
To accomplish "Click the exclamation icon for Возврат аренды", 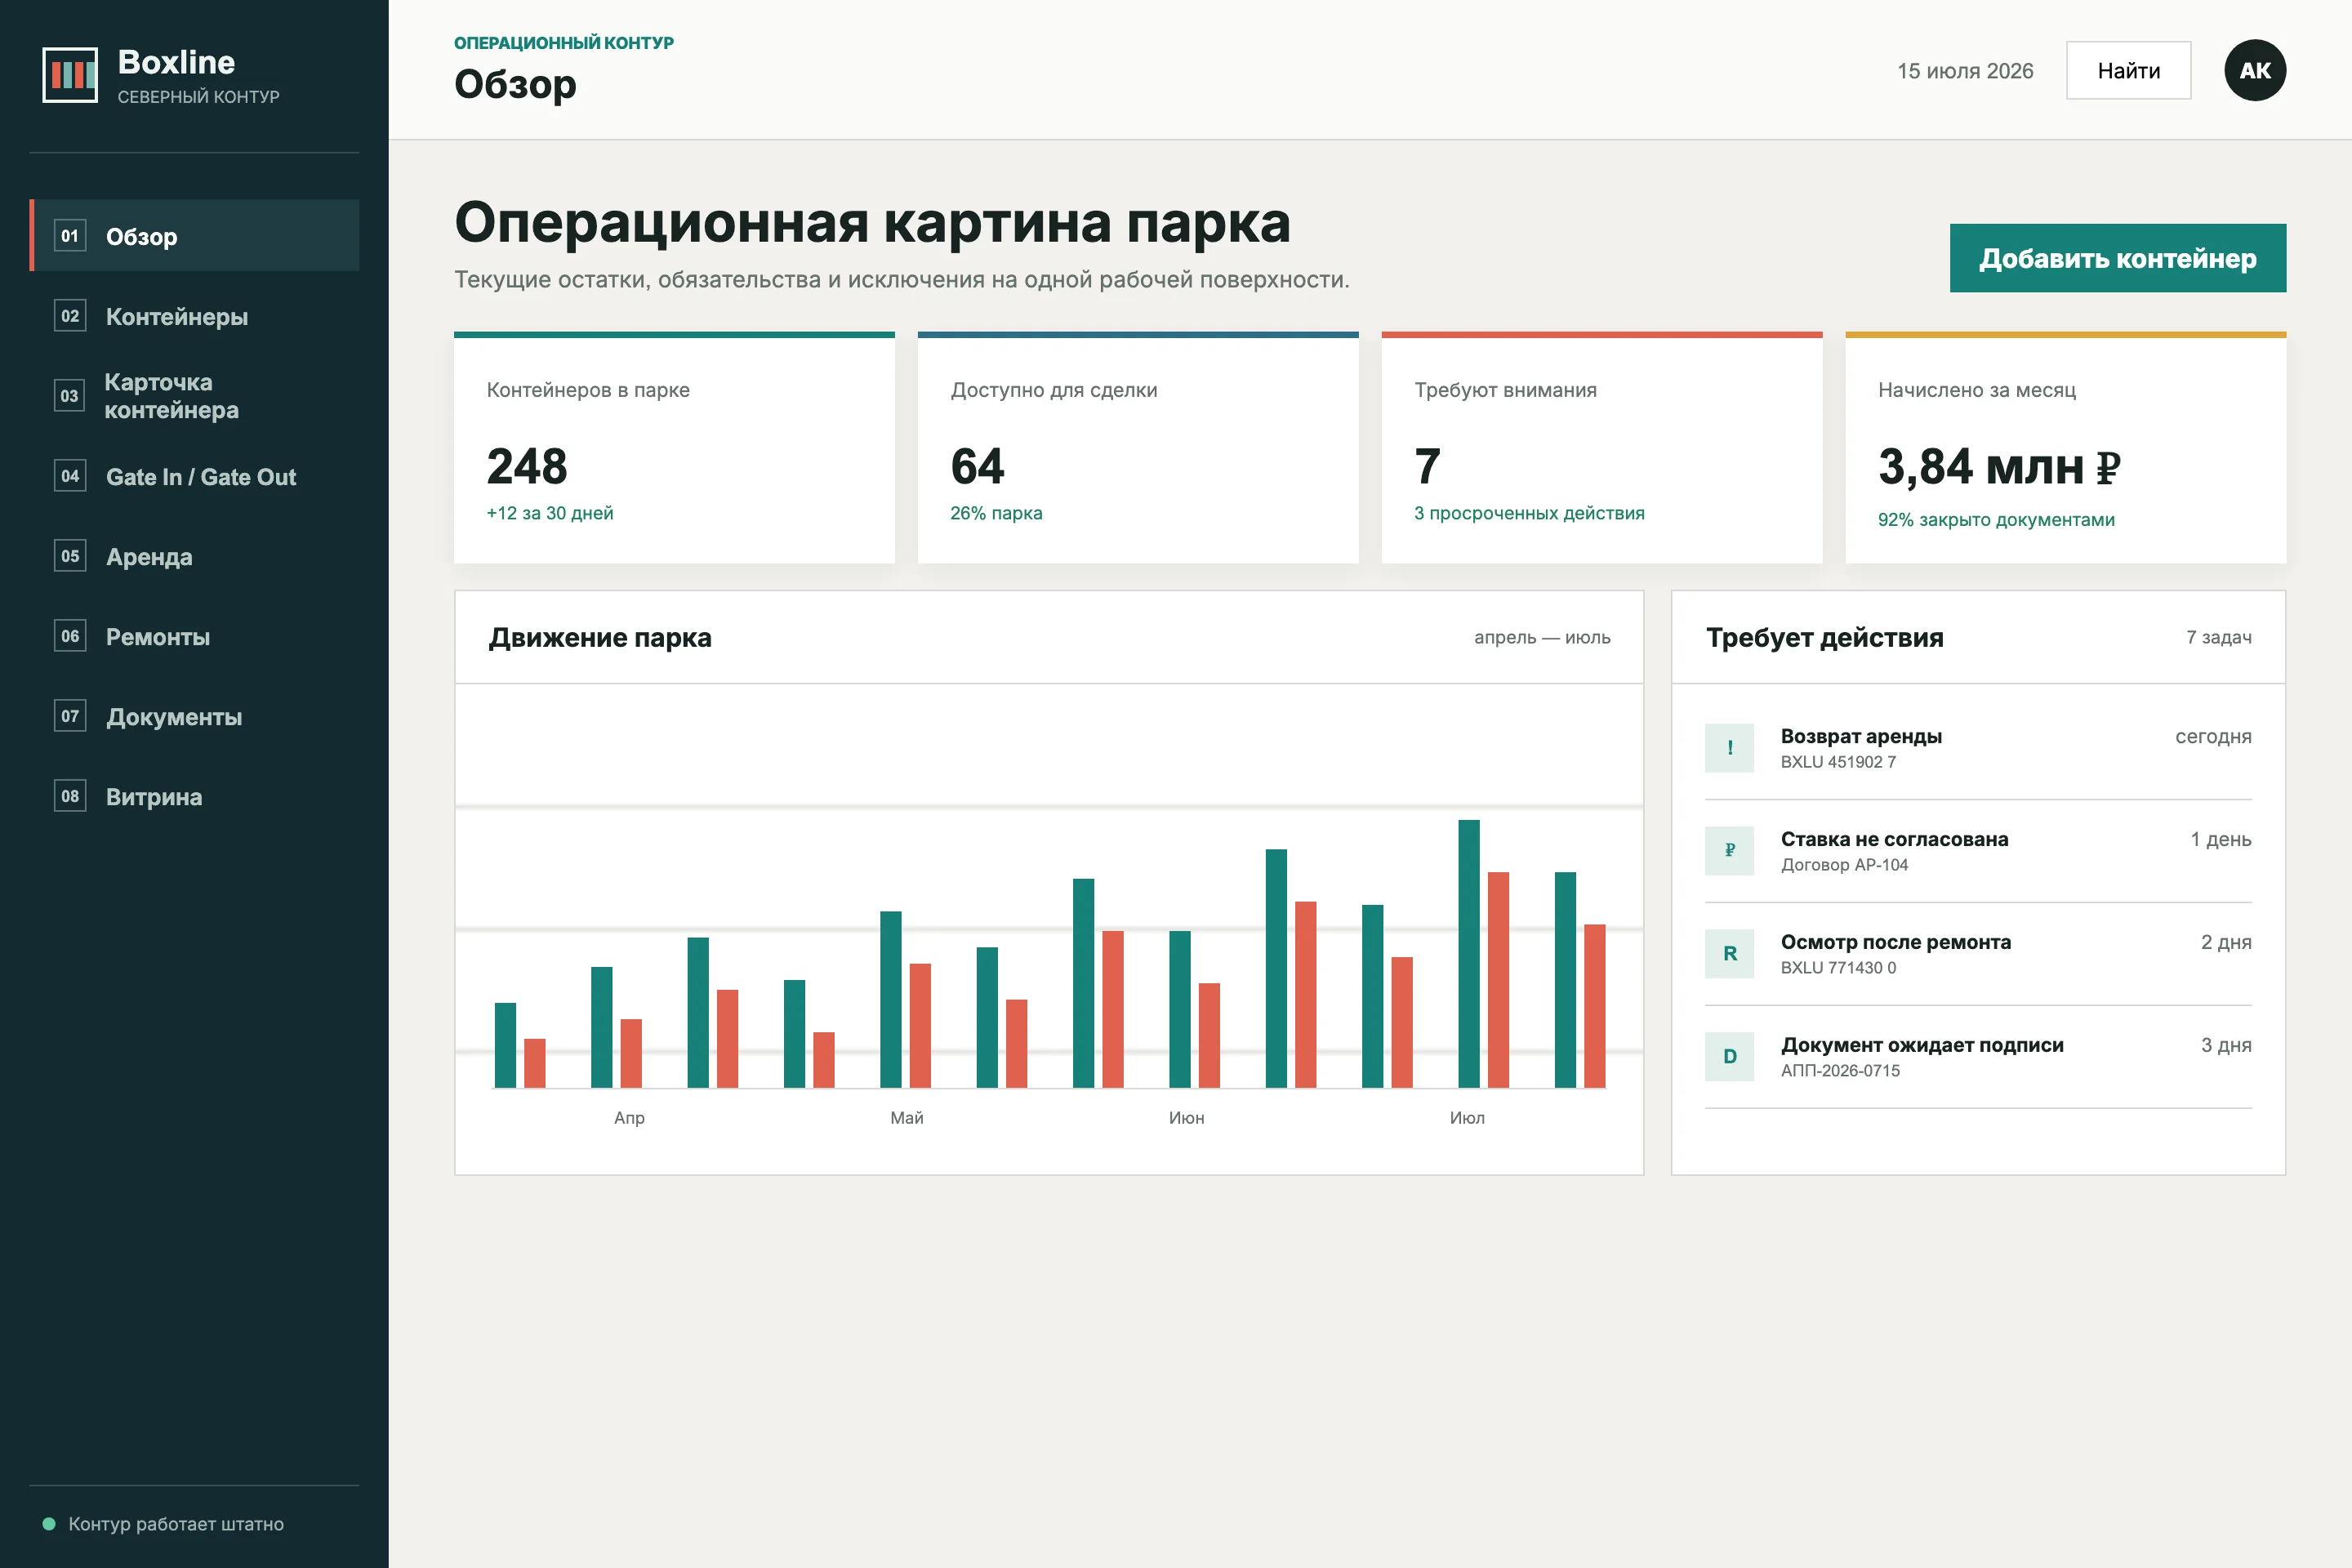I will click(x=1729, y=748).
